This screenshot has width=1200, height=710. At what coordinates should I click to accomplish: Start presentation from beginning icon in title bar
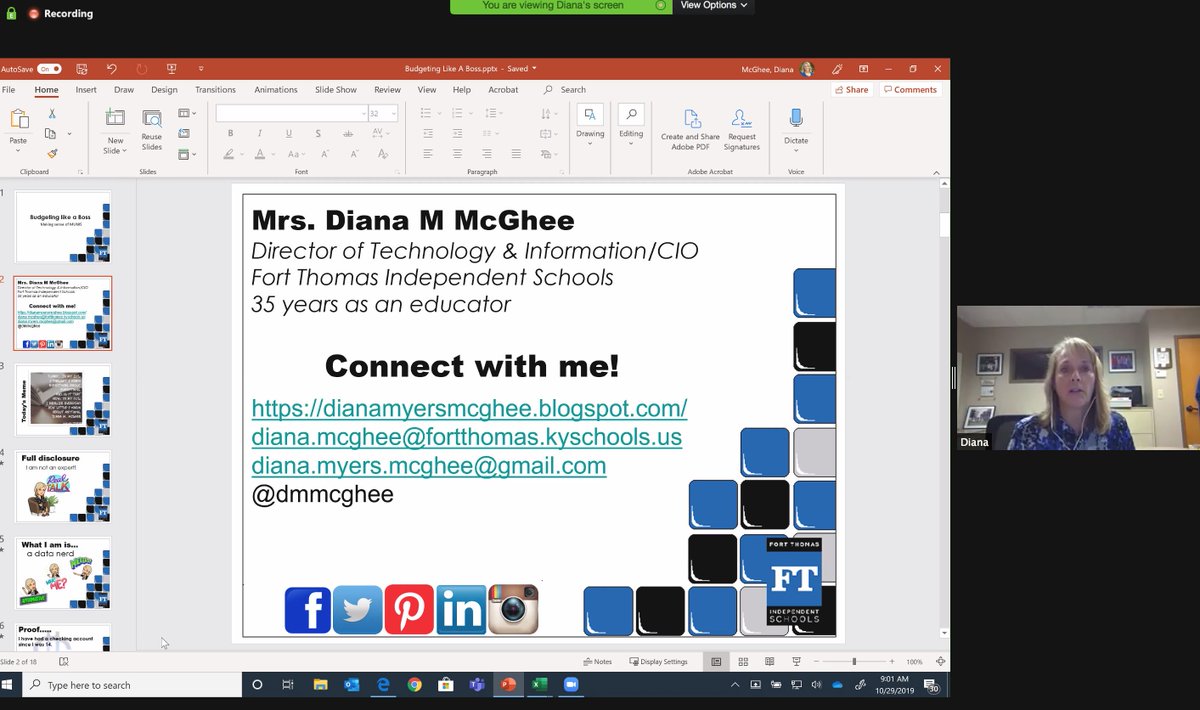pos(171,69)
